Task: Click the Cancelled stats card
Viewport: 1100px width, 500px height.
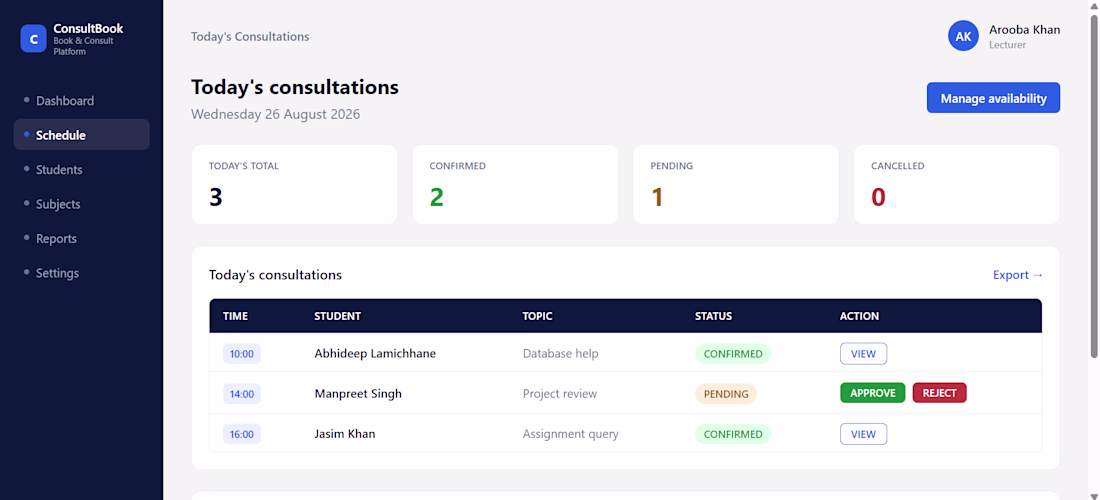Action: coord(956,184)
